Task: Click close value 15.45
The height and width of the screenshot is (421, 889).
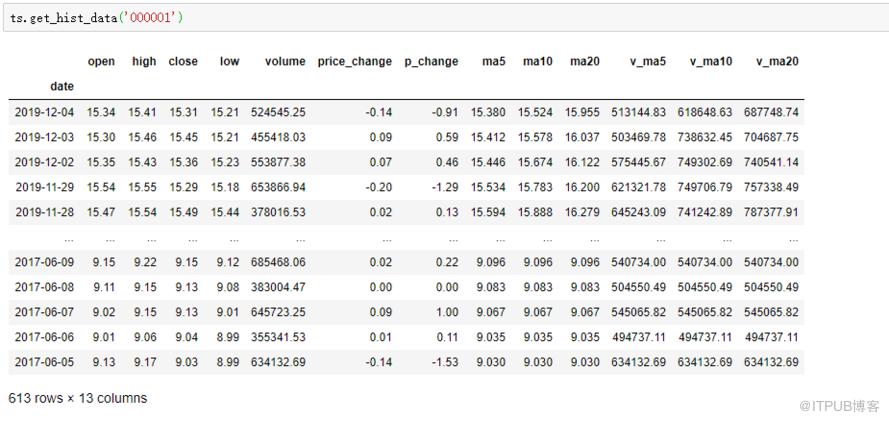Action: (184, 137)
